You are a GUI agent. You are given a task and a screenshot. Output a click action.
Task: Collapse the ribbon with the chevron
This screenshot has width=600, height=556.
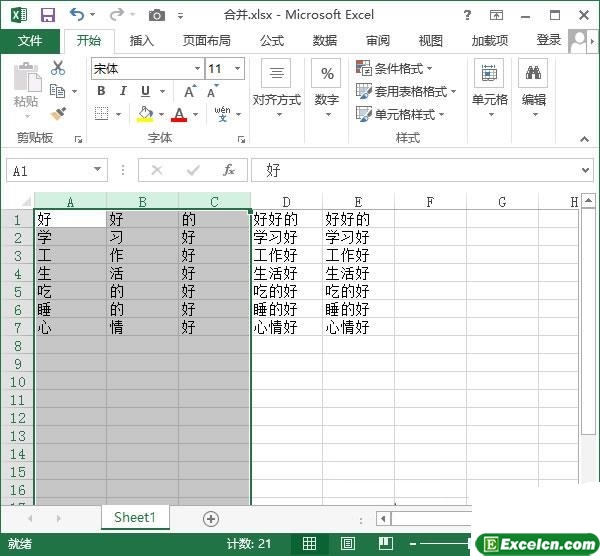pos(584,139)
